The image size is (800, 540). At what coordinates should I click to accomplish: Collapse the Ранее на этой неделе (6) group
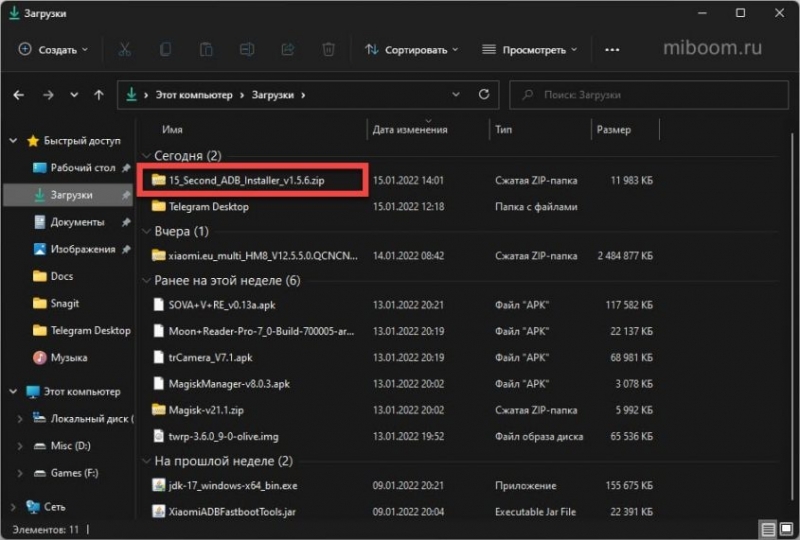(146, 280)
